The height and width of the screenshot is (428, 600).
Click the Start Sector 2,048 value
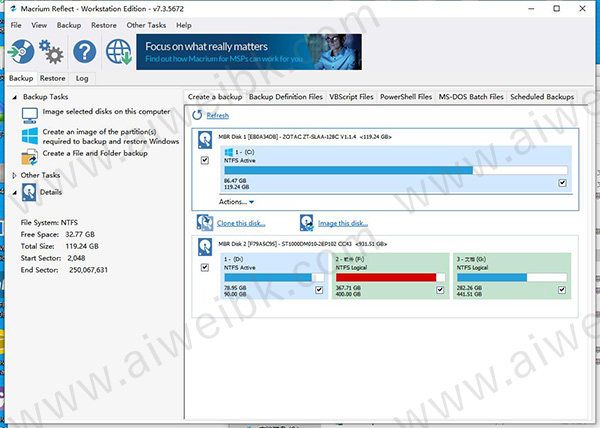point(76,258)
